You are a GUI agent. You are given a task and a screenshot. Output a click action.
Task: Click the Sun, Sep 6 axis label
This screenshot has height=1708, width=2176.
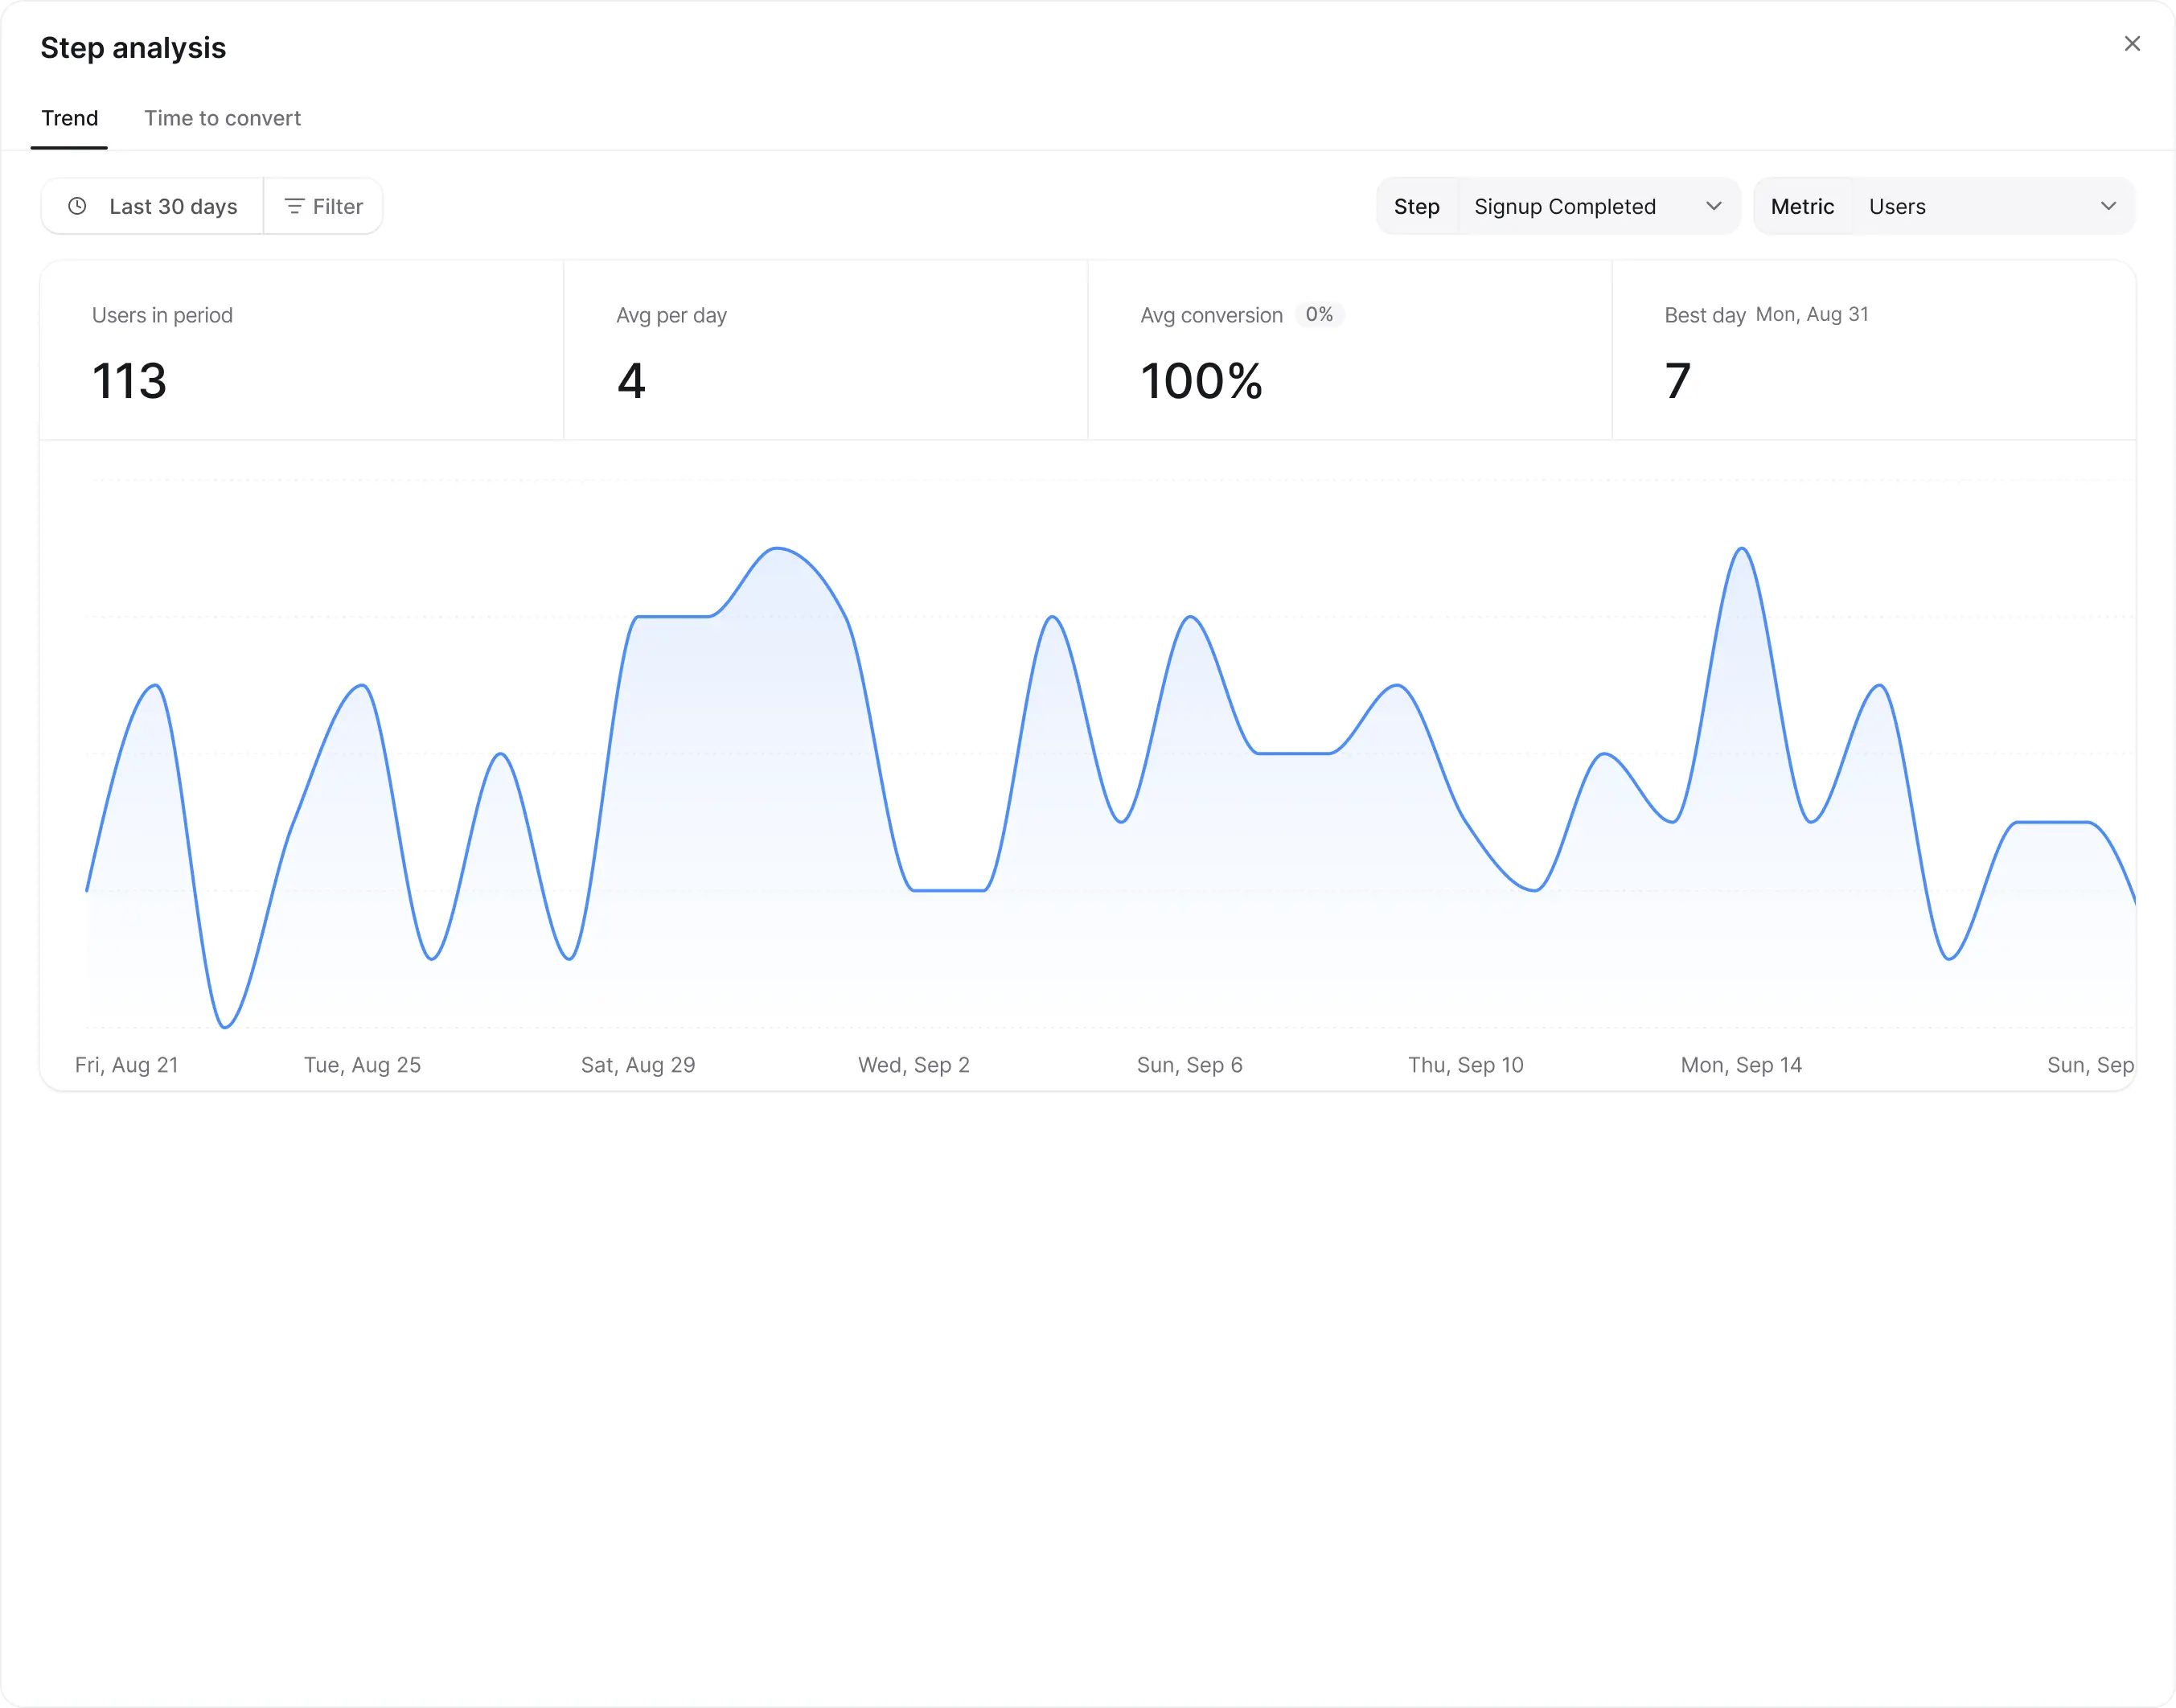point(1190,1065)
